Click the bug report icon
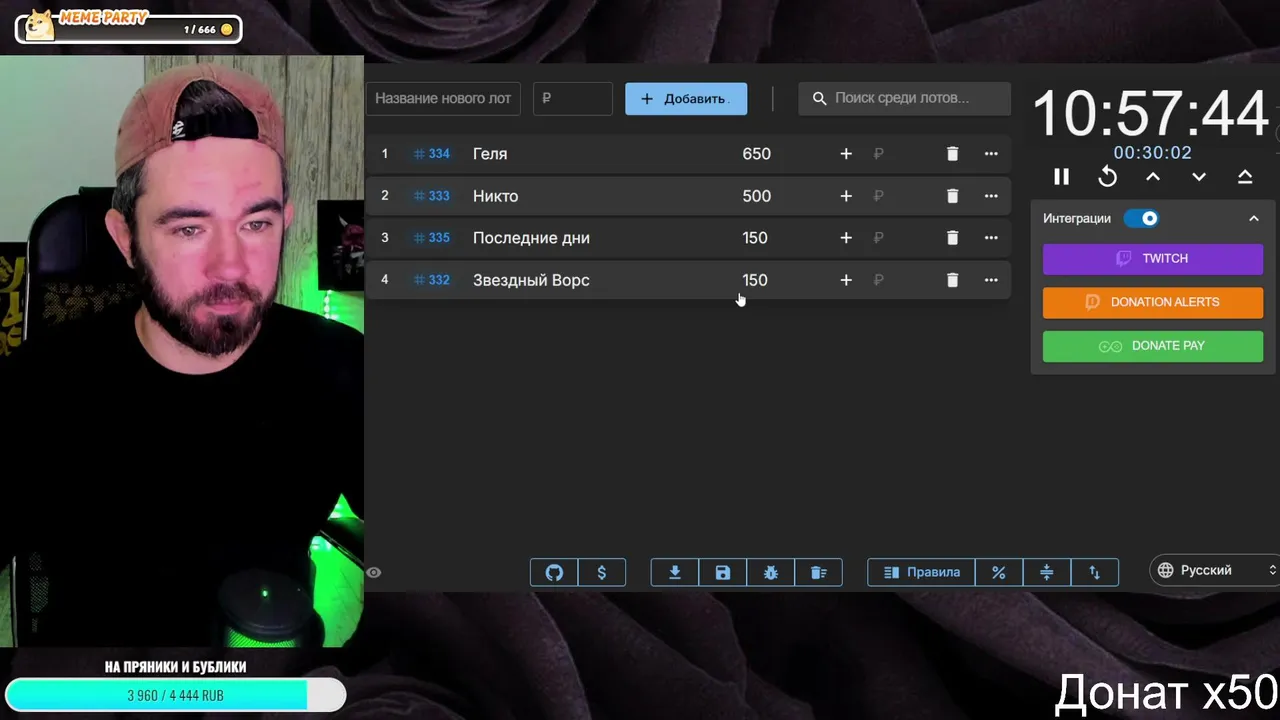This screenshot has height=720, width=1280. coord(771,572)
